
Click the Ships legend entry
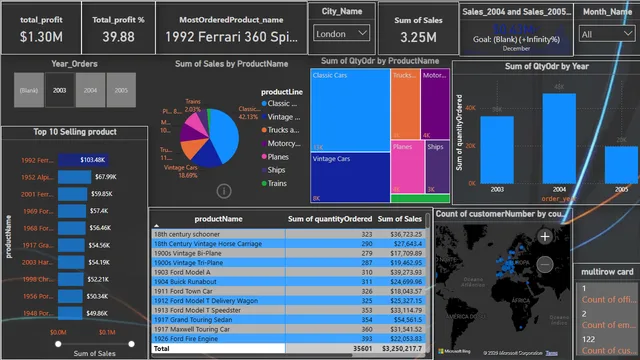click(x=273, y=170)
